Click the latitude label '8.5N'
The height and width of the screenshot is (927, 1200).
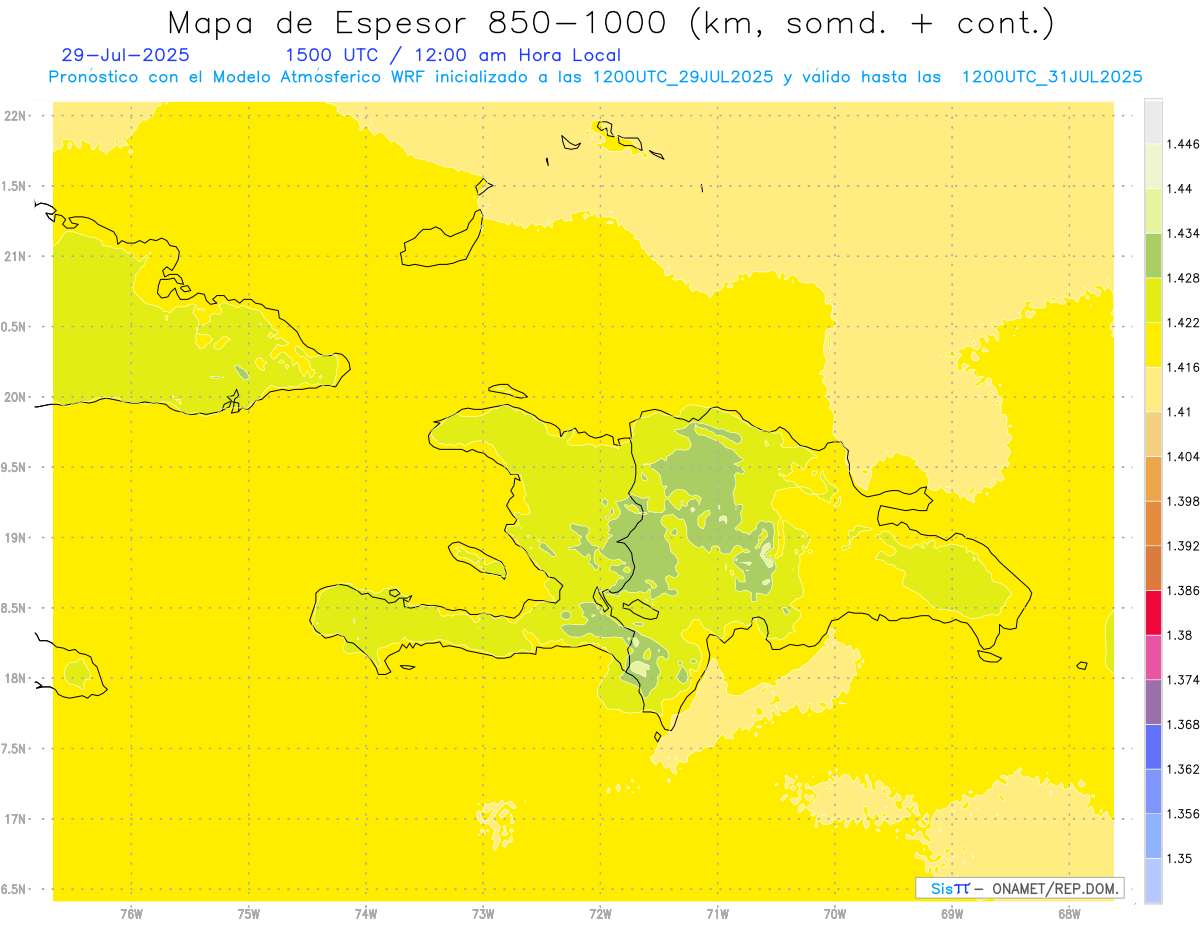click(15, 608)
